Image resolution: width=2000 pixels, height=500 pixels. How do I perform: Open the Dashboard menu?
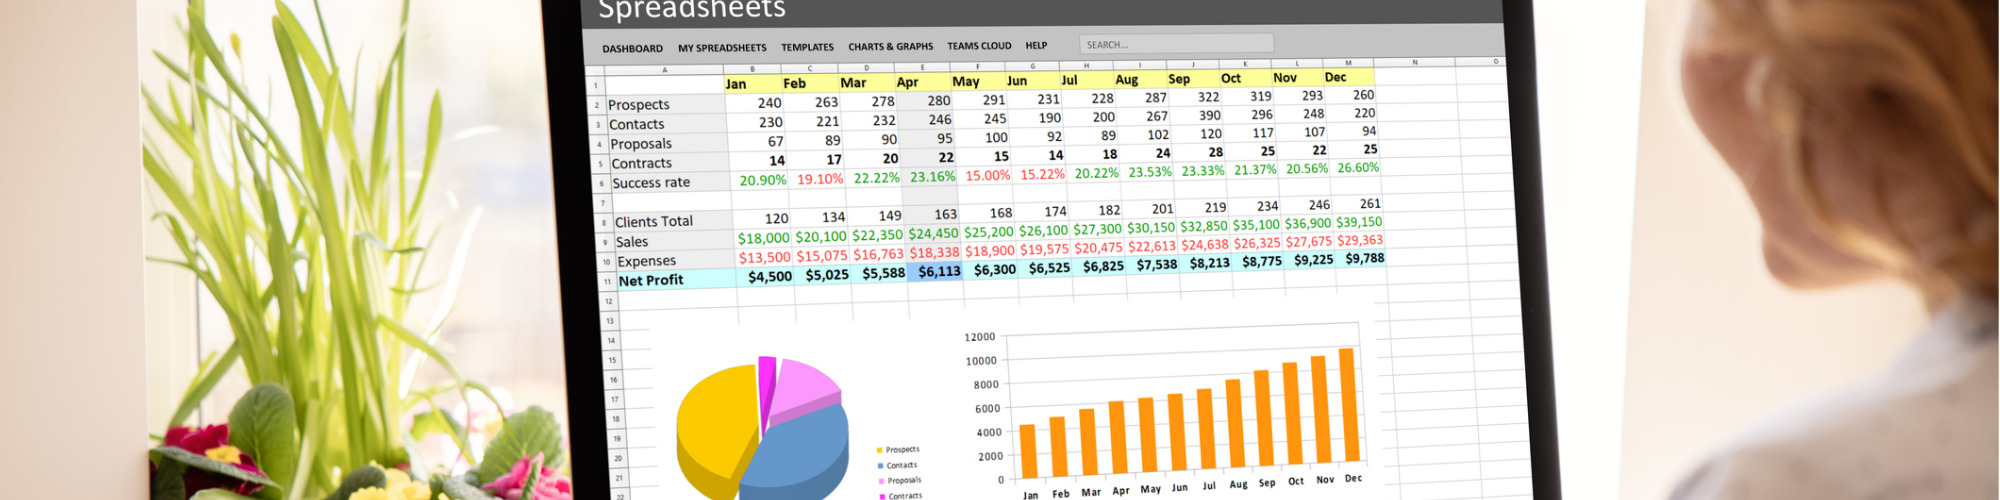pyautogui.click(x=632, y=48)
